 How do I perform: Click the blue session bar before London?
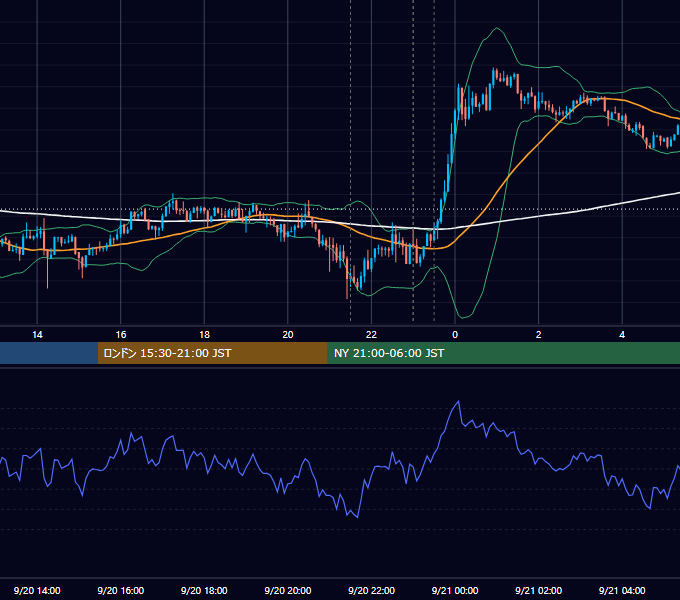pos(49,353)
